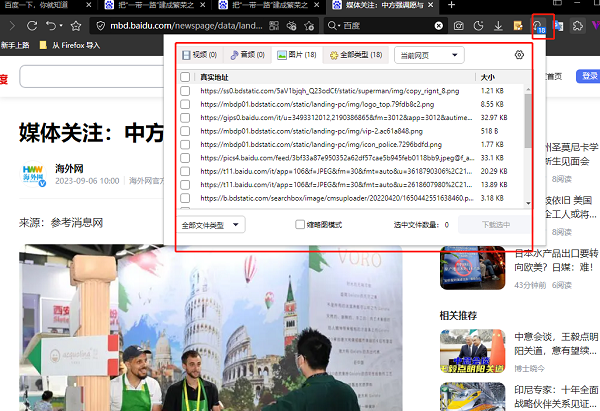600x411 pixels.
Task: Click the forward navigation arrow
Action: [x=12, y=26]
